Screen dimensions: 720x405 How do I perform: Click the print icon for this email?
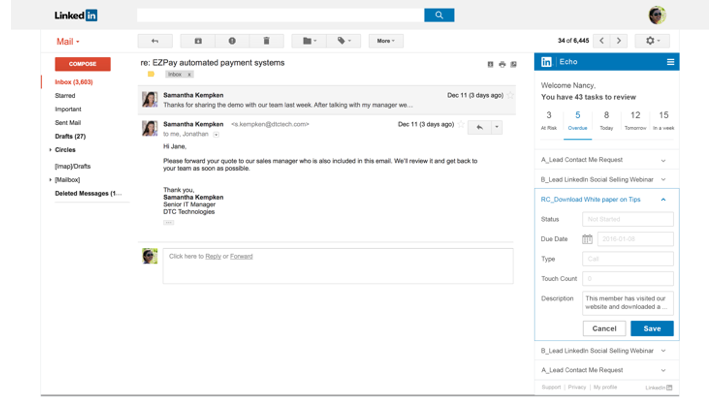502,64
